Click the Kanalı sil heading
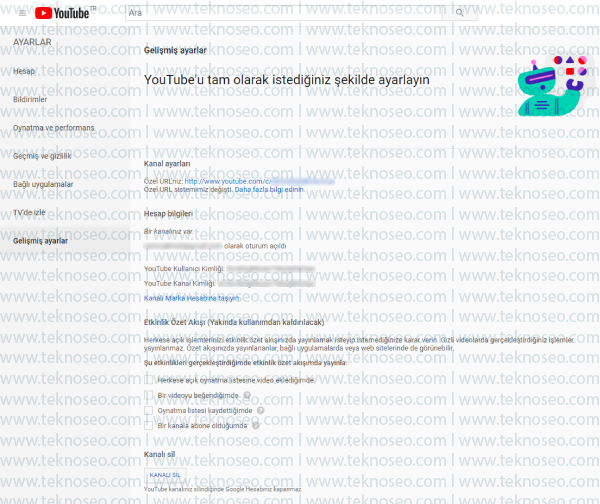Viewport: 600px width, 504px height. tap(159, 455)
